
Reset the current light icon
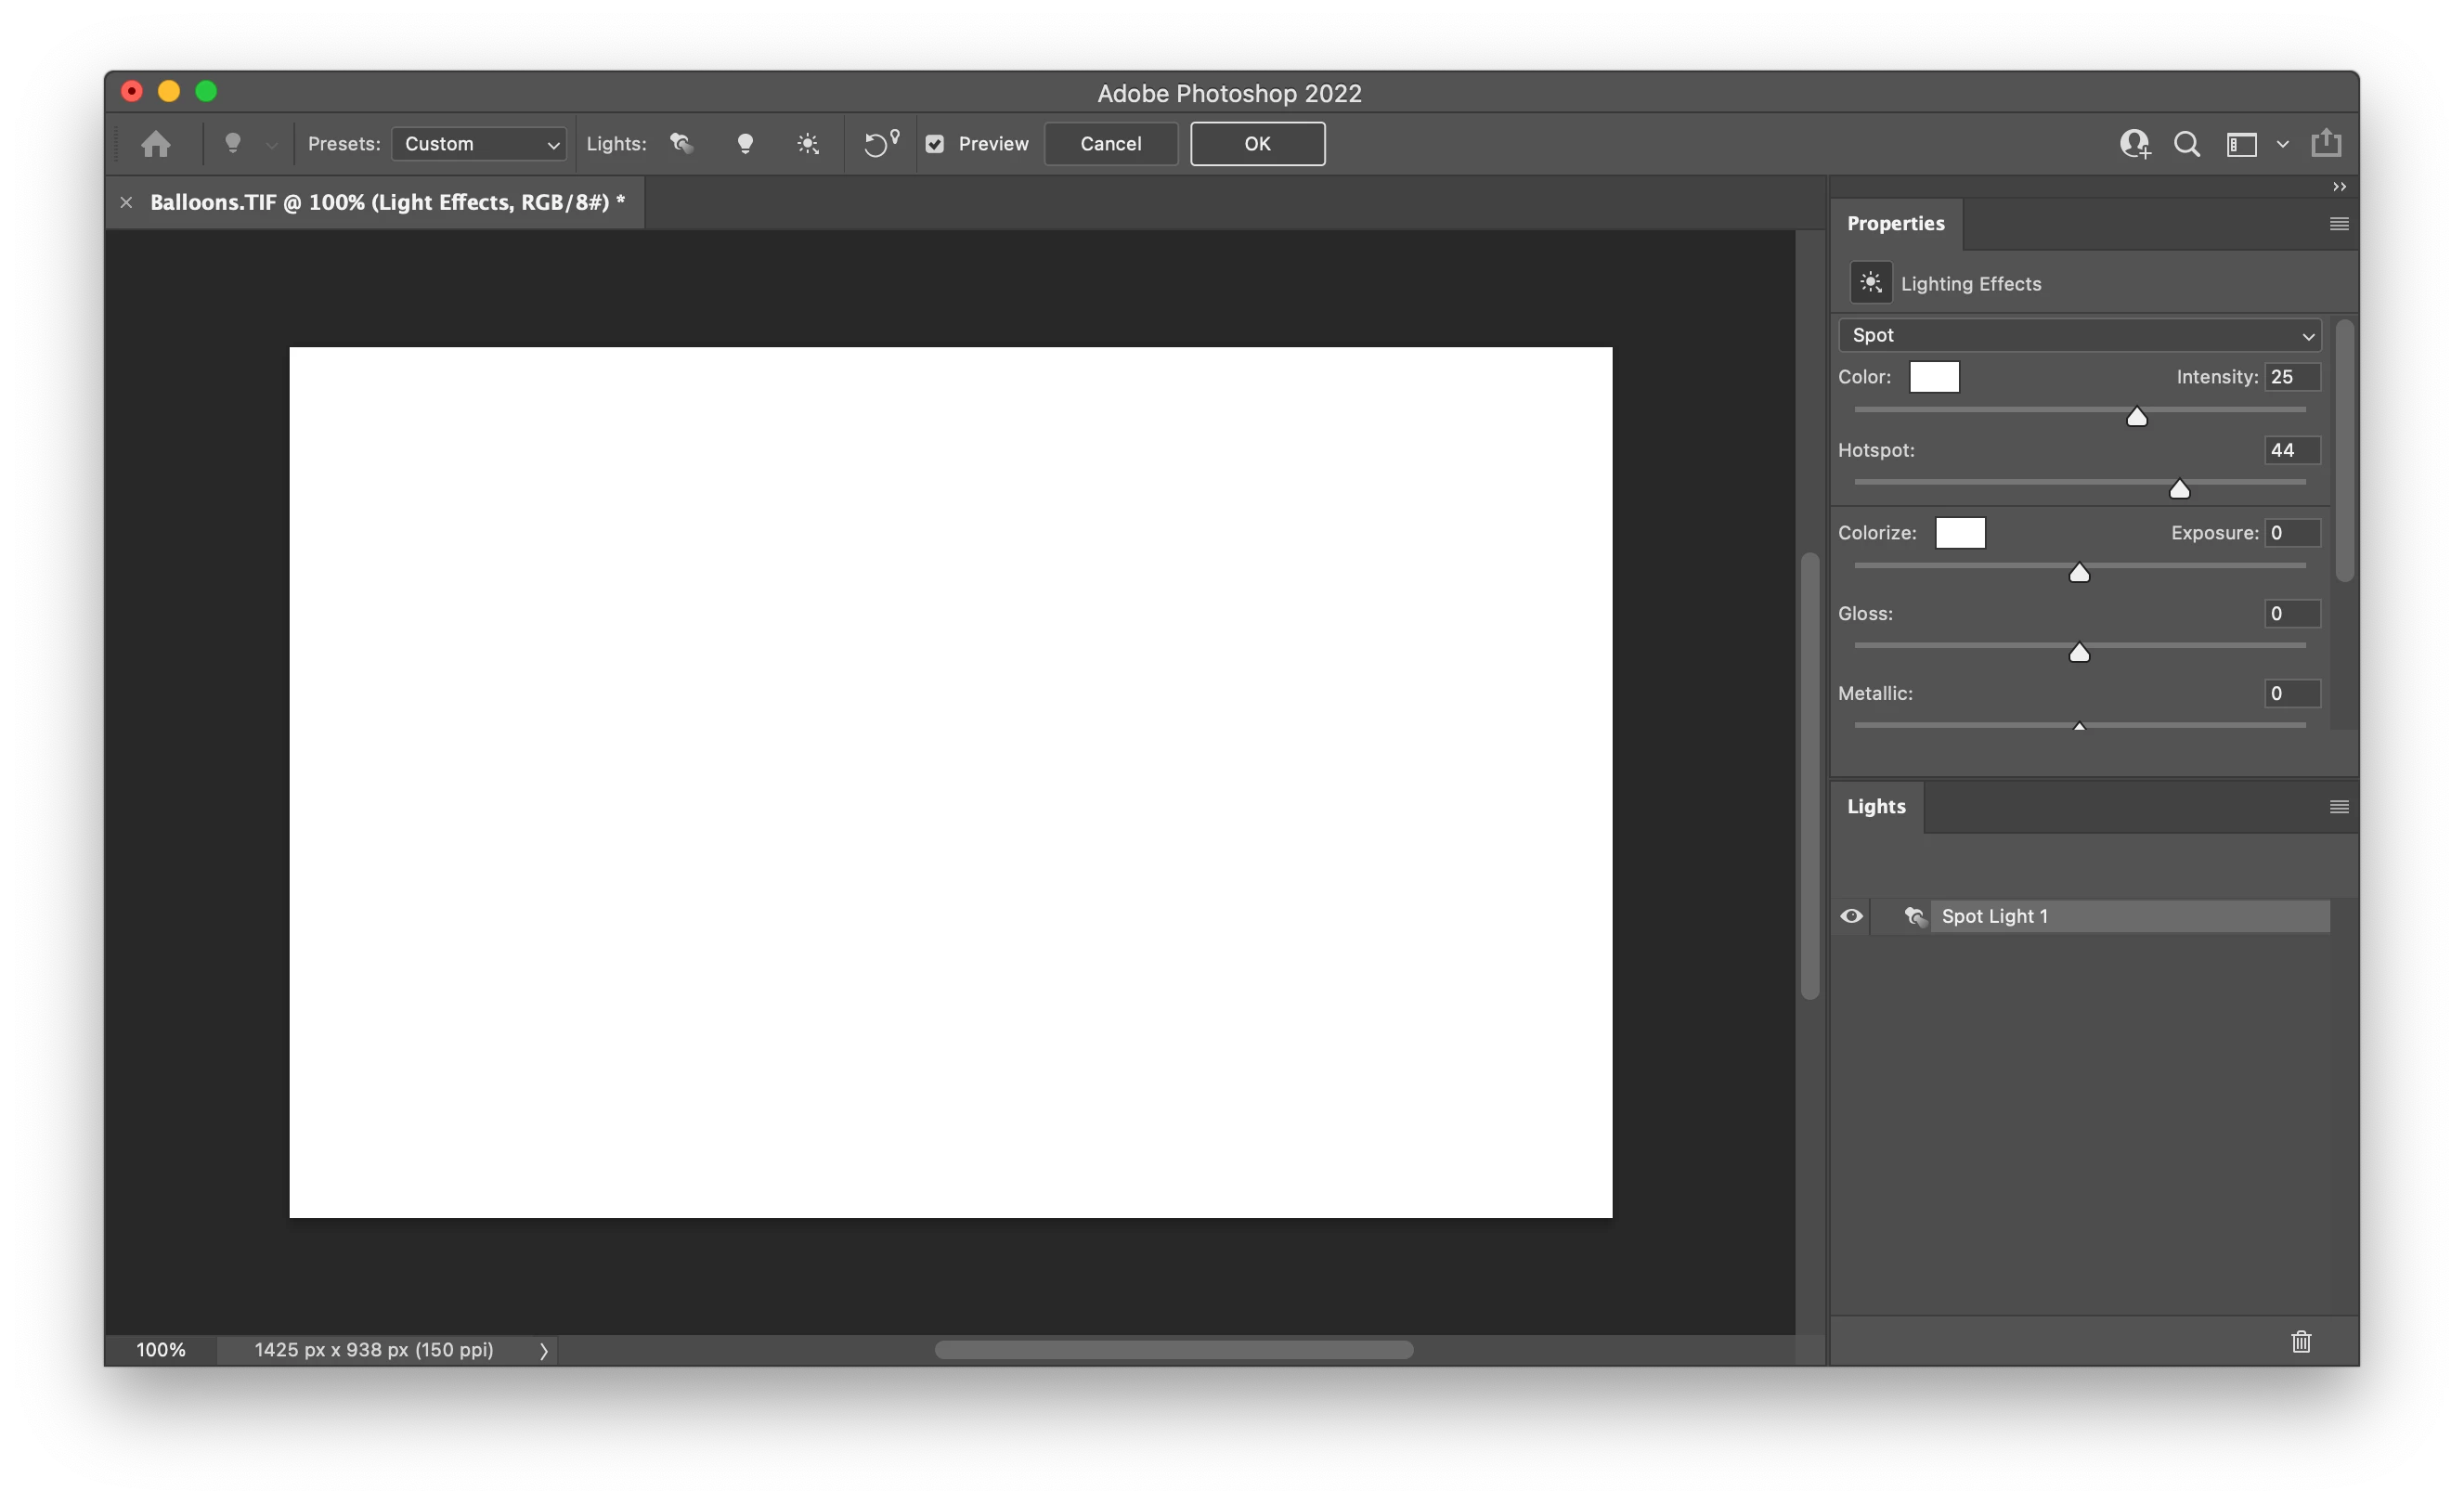pyautogui.click(x=880, y=144)
